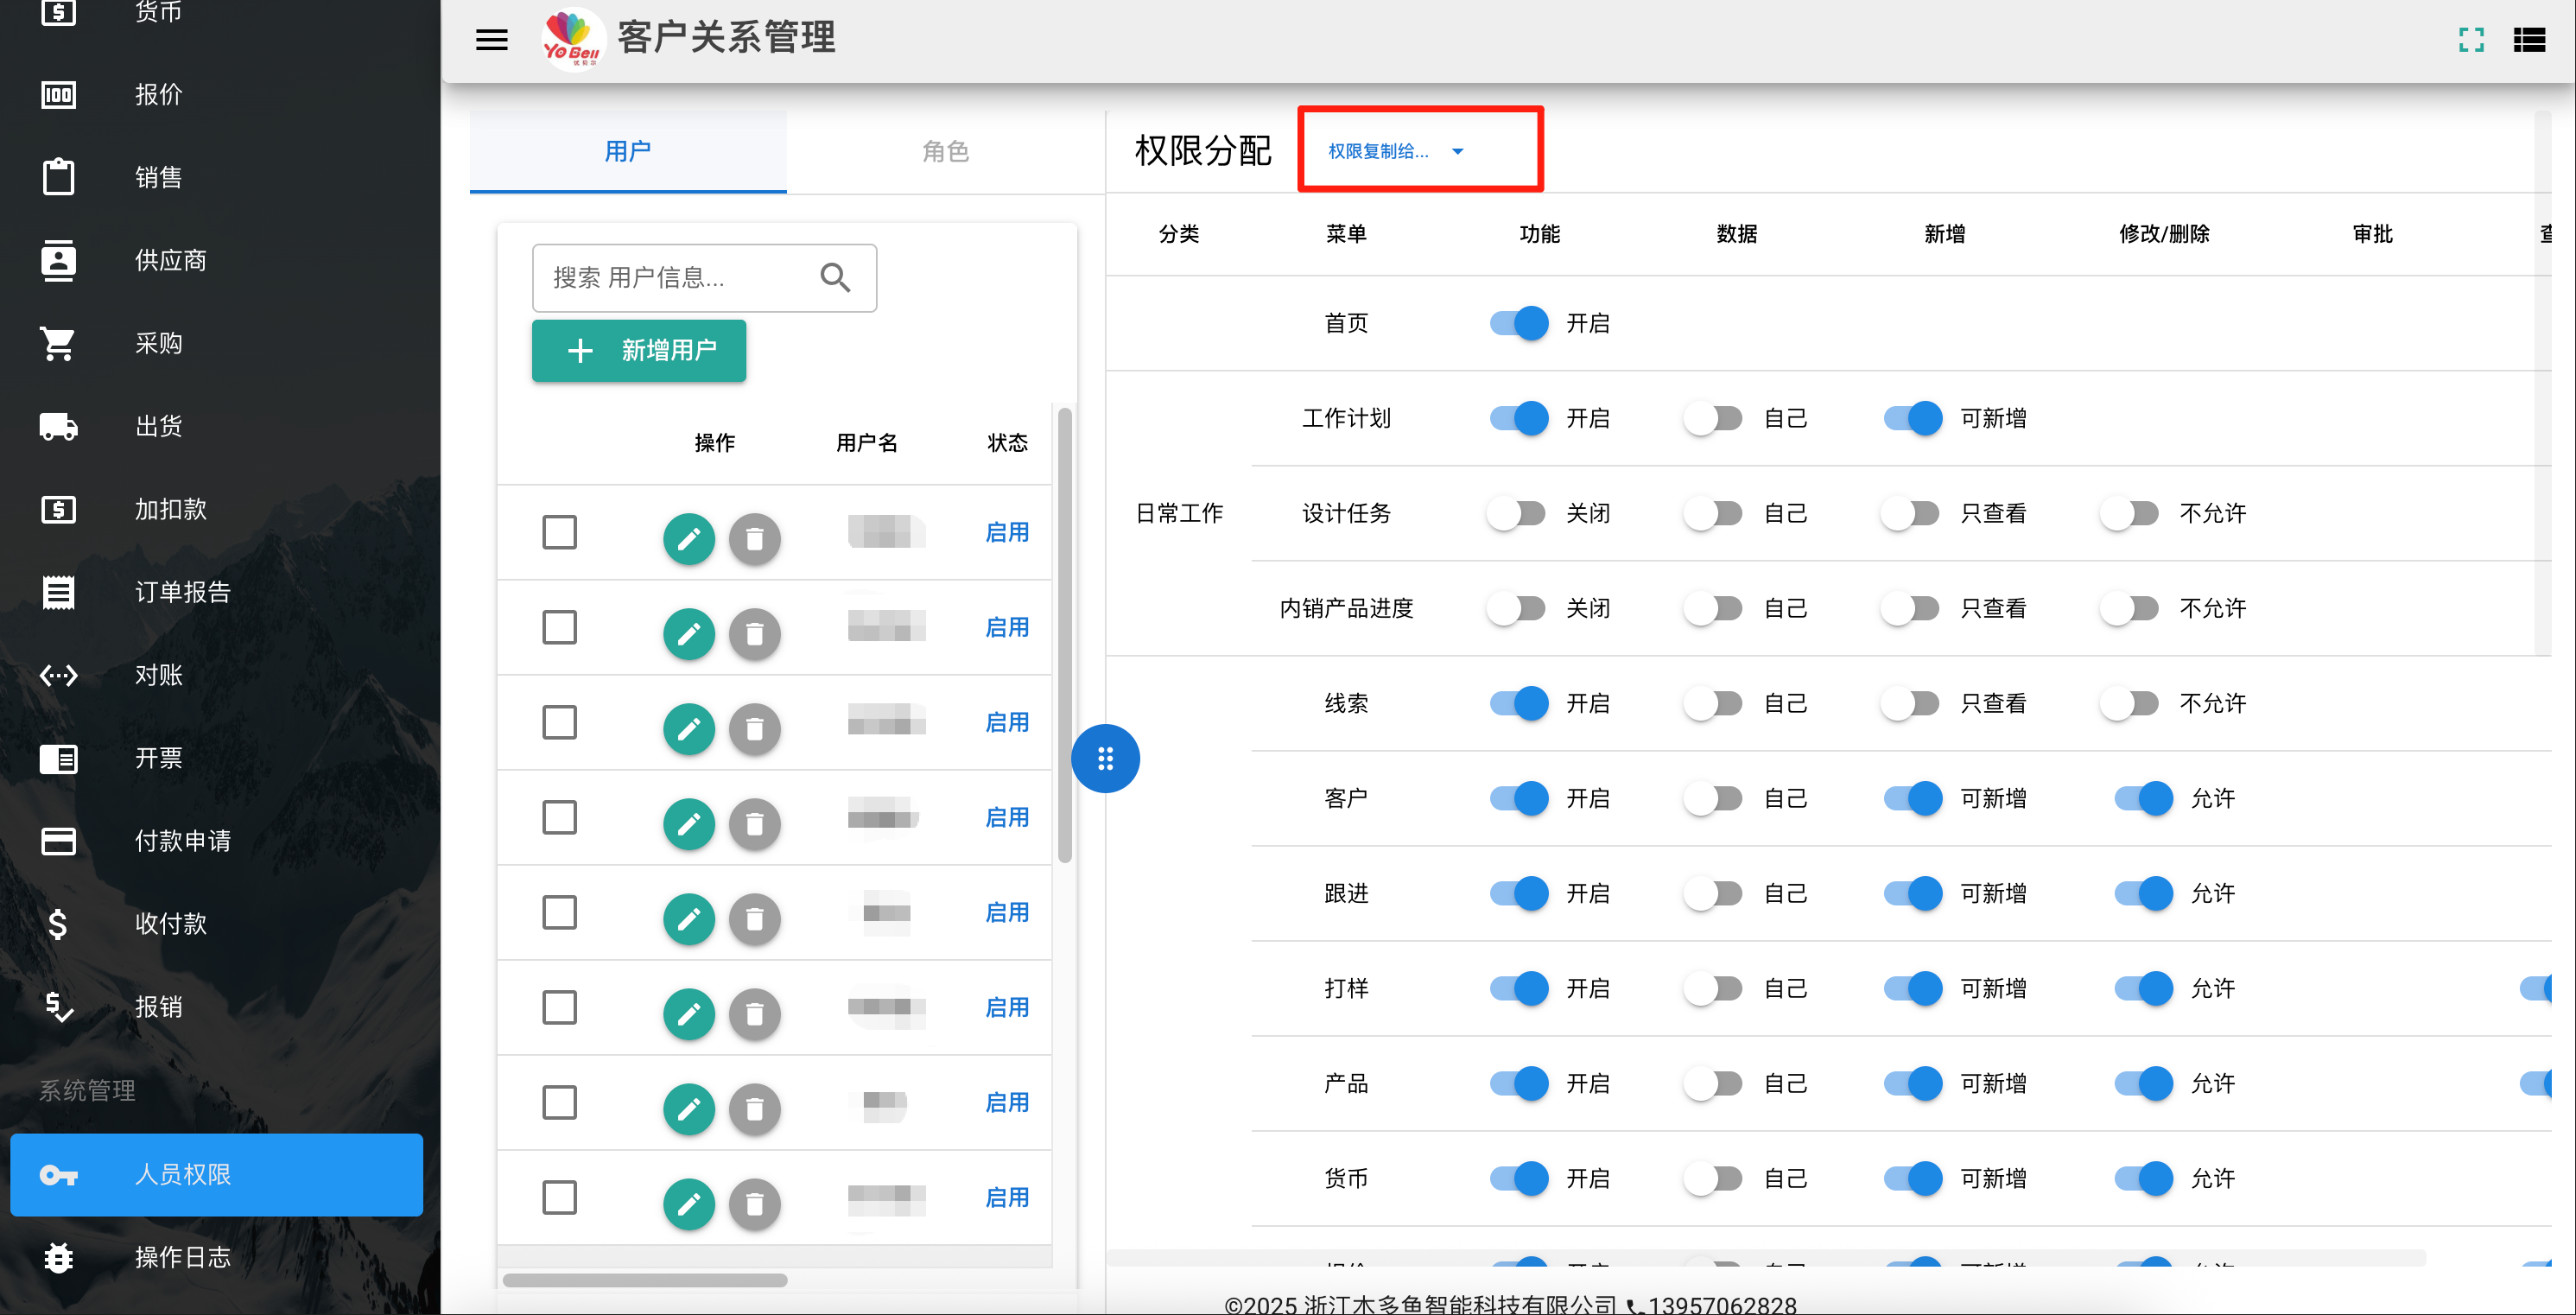Viewport: 2576px width, 1315px height.
Task: Switch to the 角色 tab
Action: click(945, 151)
